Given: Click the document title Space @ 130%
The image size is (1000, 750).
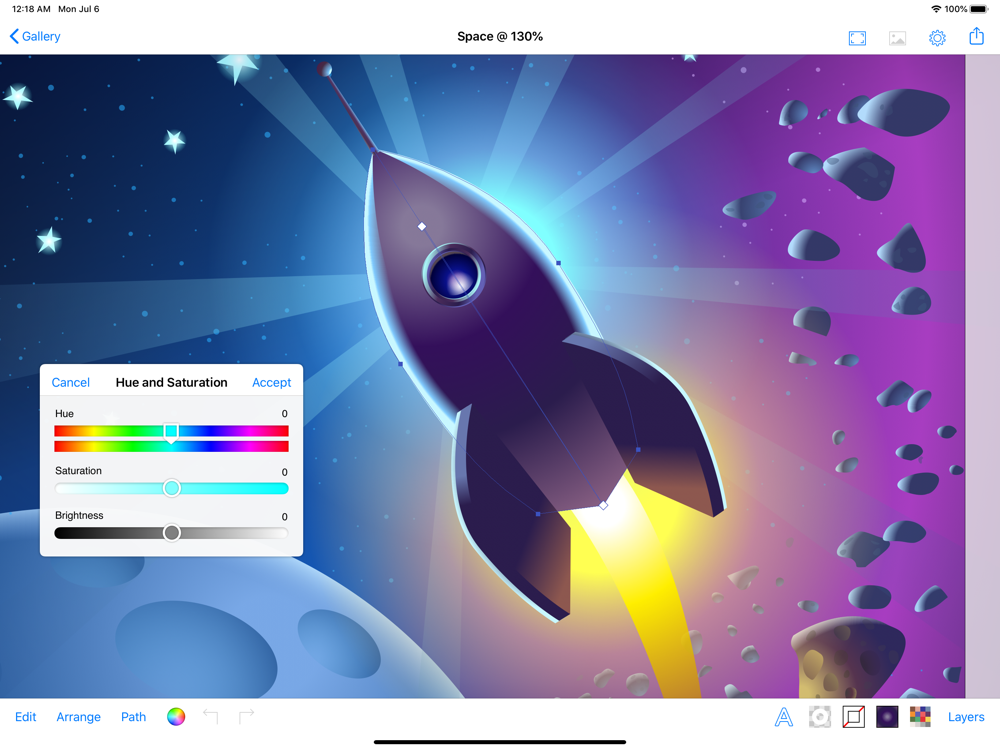Looking at the screenshot, I should click(x=500, y=36).
